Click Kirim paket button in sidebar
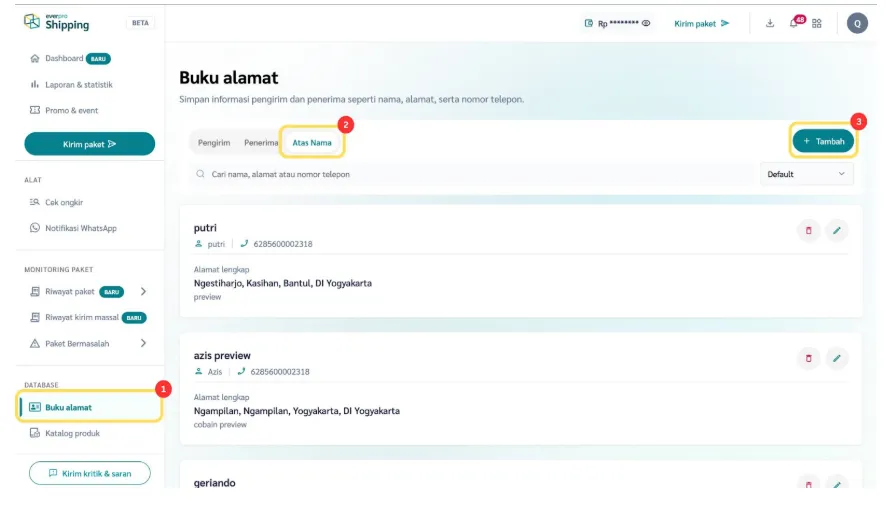886x505 pixels. (89, 144)
